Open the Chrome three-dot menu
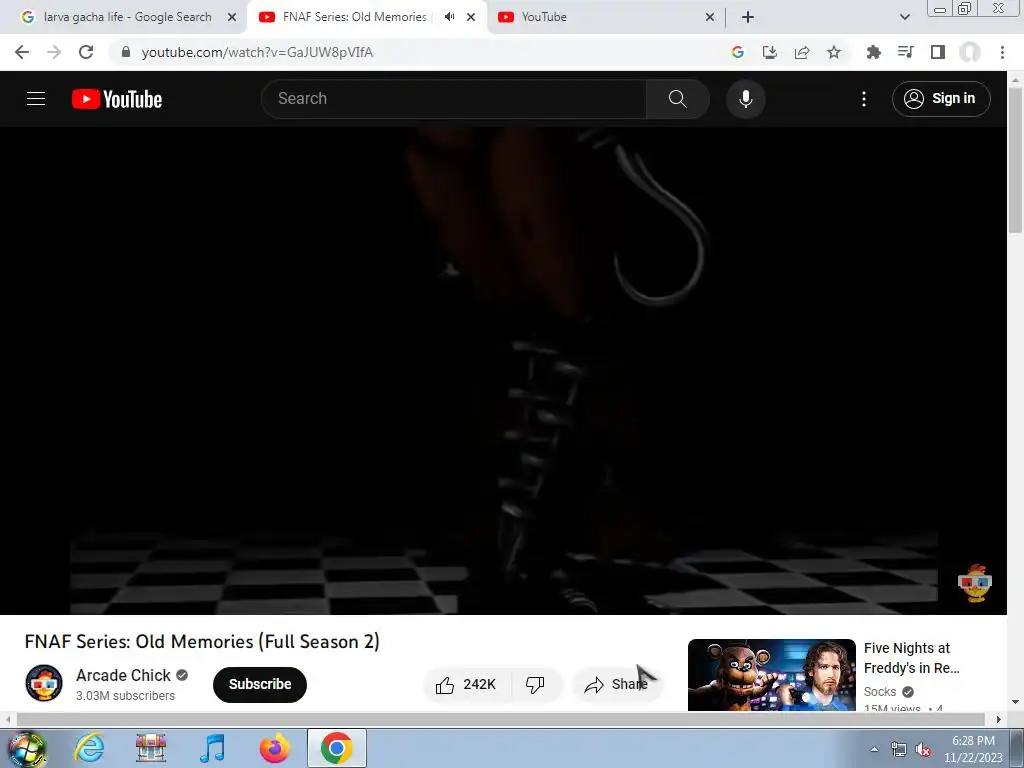The width and height of the screenshot is (1024, 768). 1002,52
